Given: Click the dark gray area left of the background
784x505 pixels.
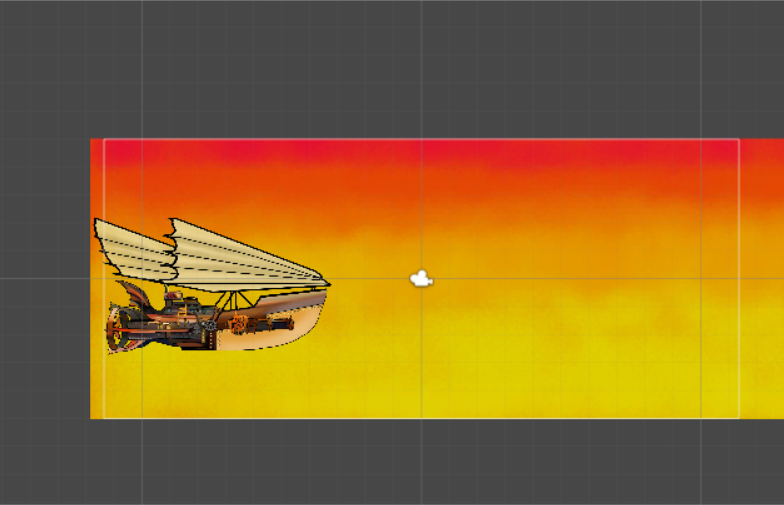Looking at the screenshot, I should click(45, 280).
